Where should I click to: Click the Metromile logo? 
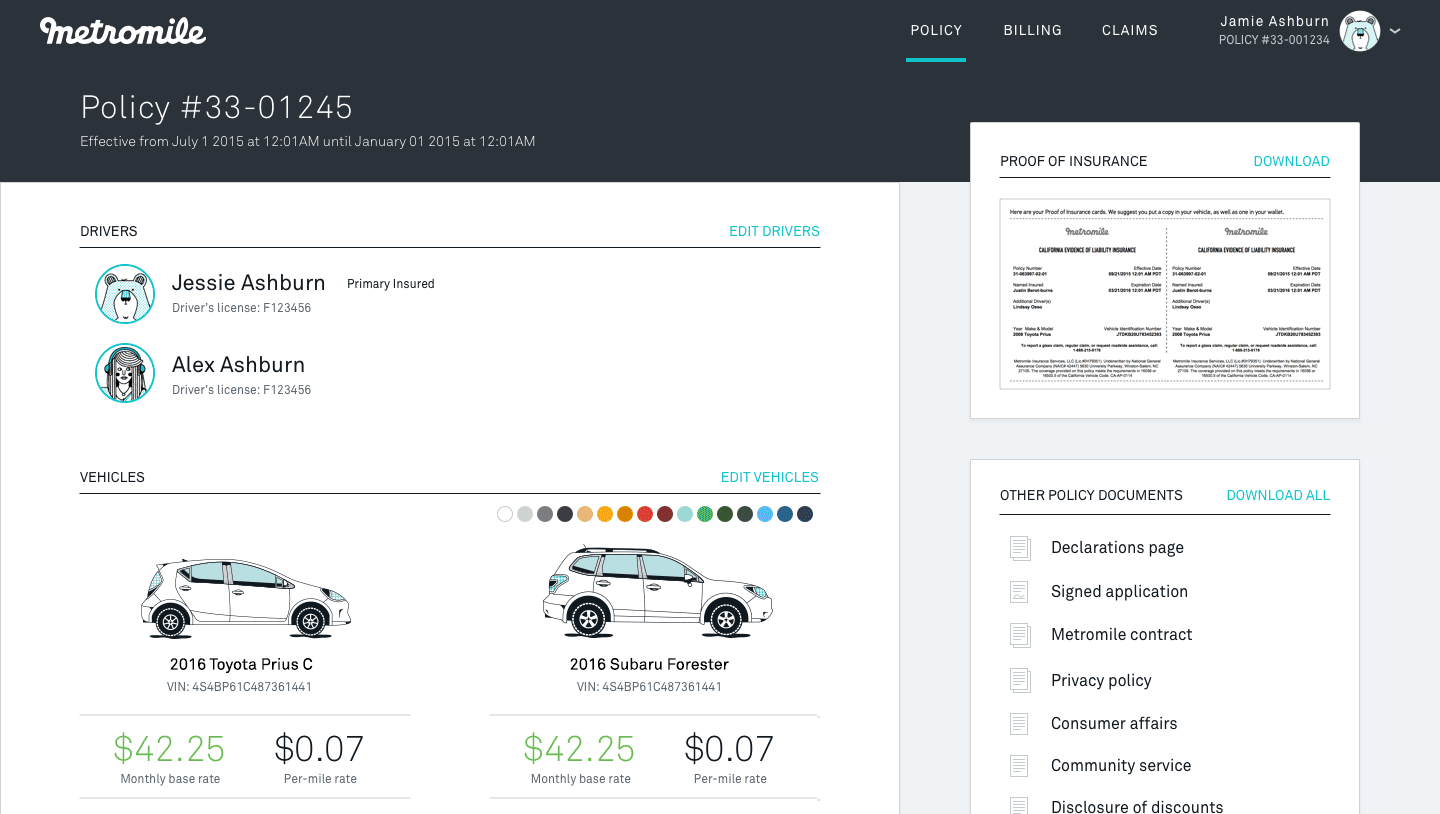123,31
